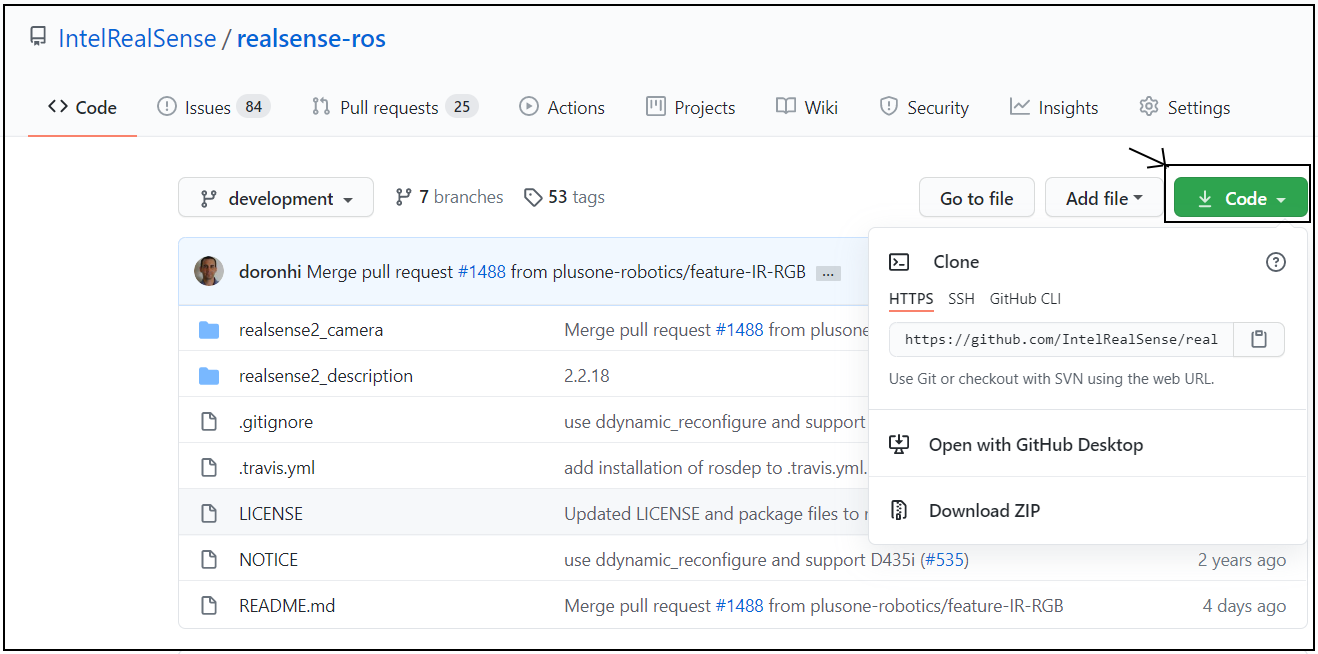Screen dimensions: 1318x654
Task: Copy the clone URL using the clipboard icon
Action: click(1258, 339)
